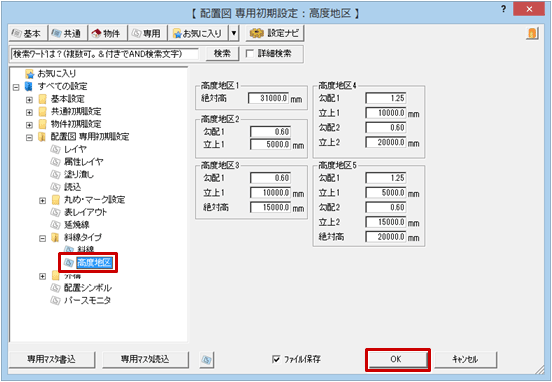Image resolution: width=552 pixels, height=382 pixels.
Task: Edit 高度地区4 立上2 value 20000.0
Action: click(386, 142)
